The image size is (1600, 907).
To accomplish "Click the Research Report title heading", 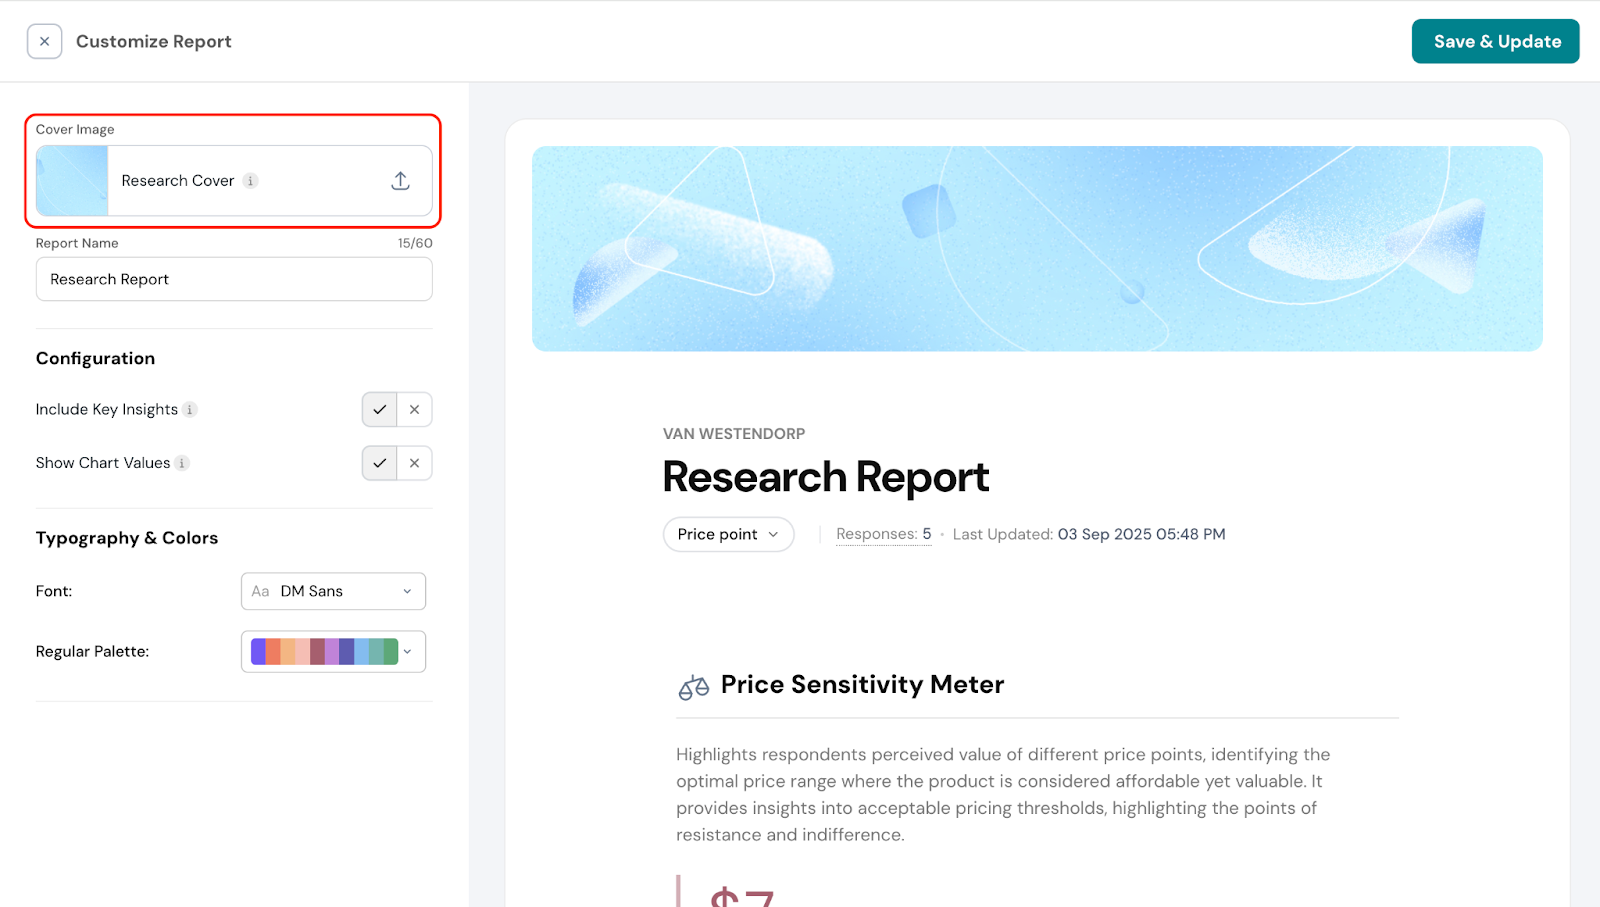I will coord(825,477).
